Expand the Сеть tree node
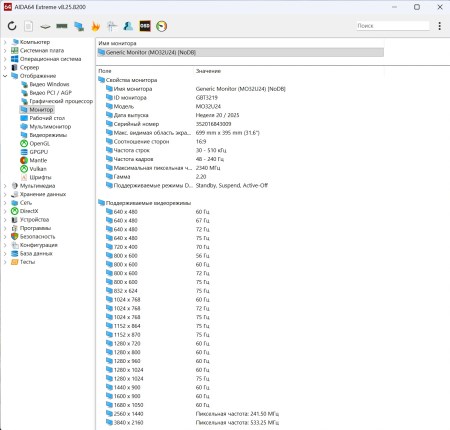450x430 pixels. coord(5,203)
